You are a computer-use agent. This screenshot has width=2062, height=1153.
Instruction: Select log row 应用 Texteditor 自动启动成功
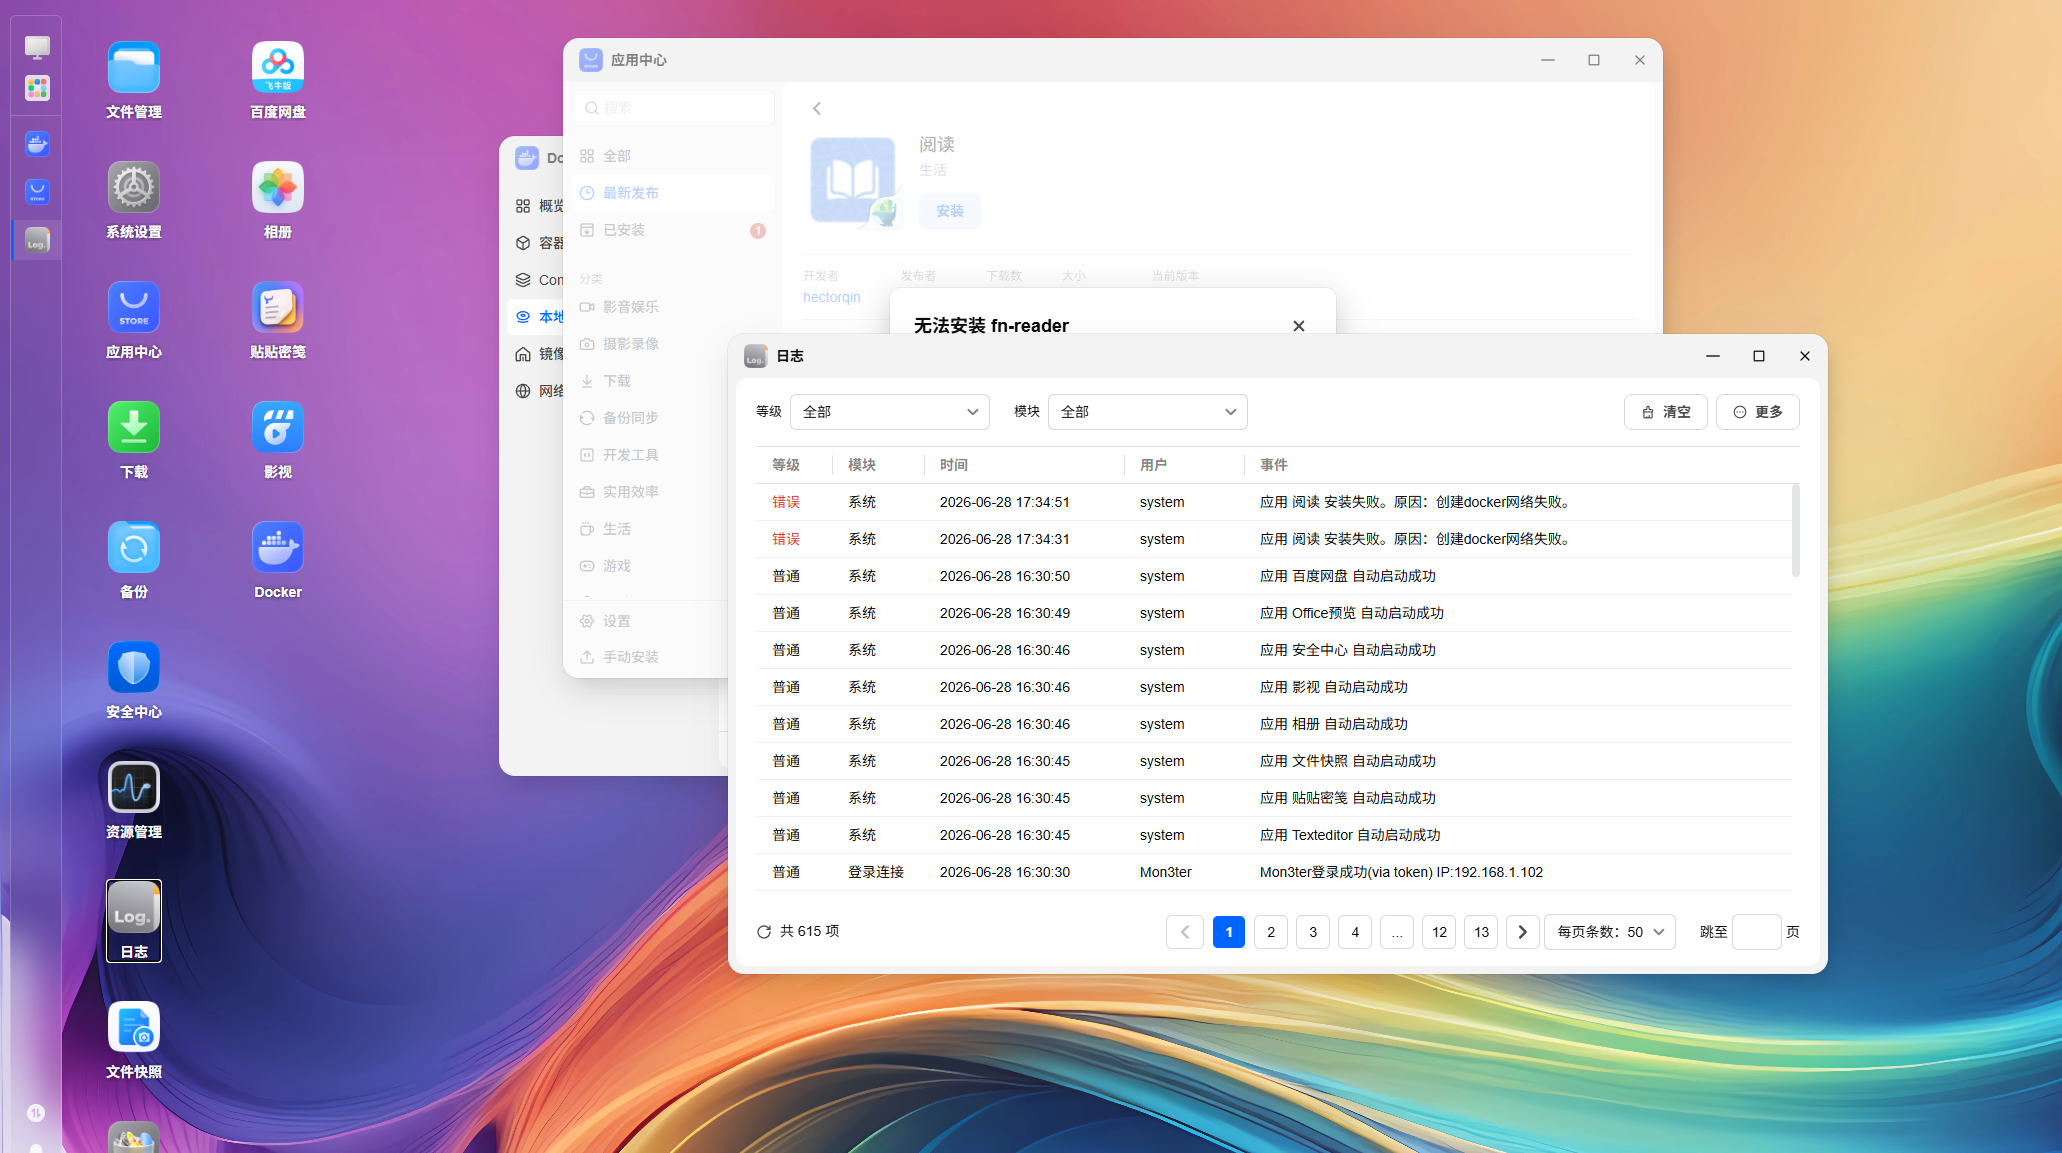pyautogui.click(x=1274, y=835)
